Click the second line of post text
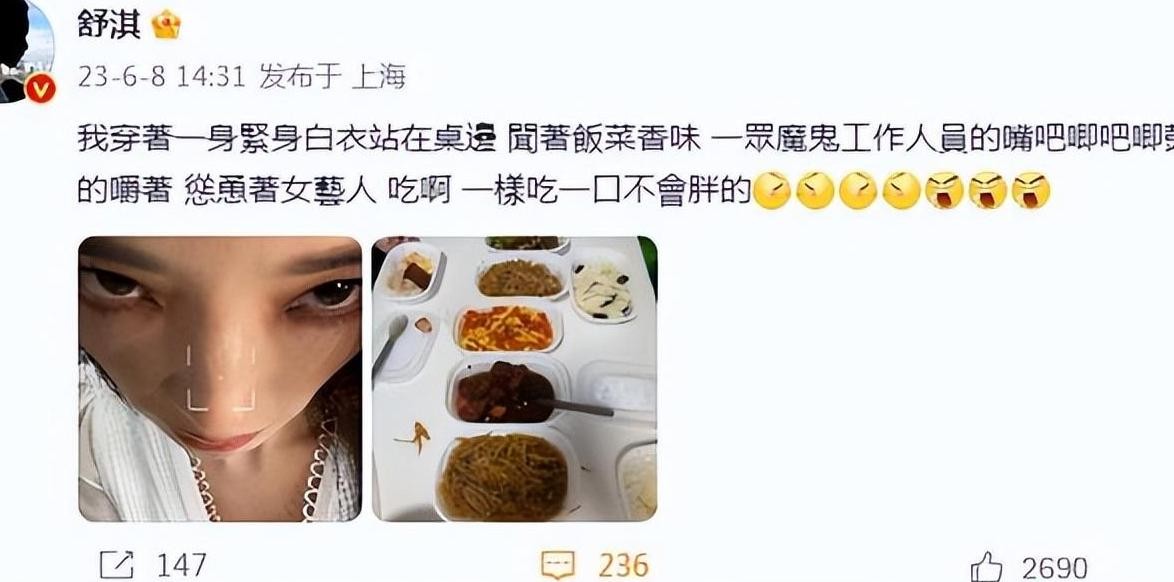 coord(564,191)
